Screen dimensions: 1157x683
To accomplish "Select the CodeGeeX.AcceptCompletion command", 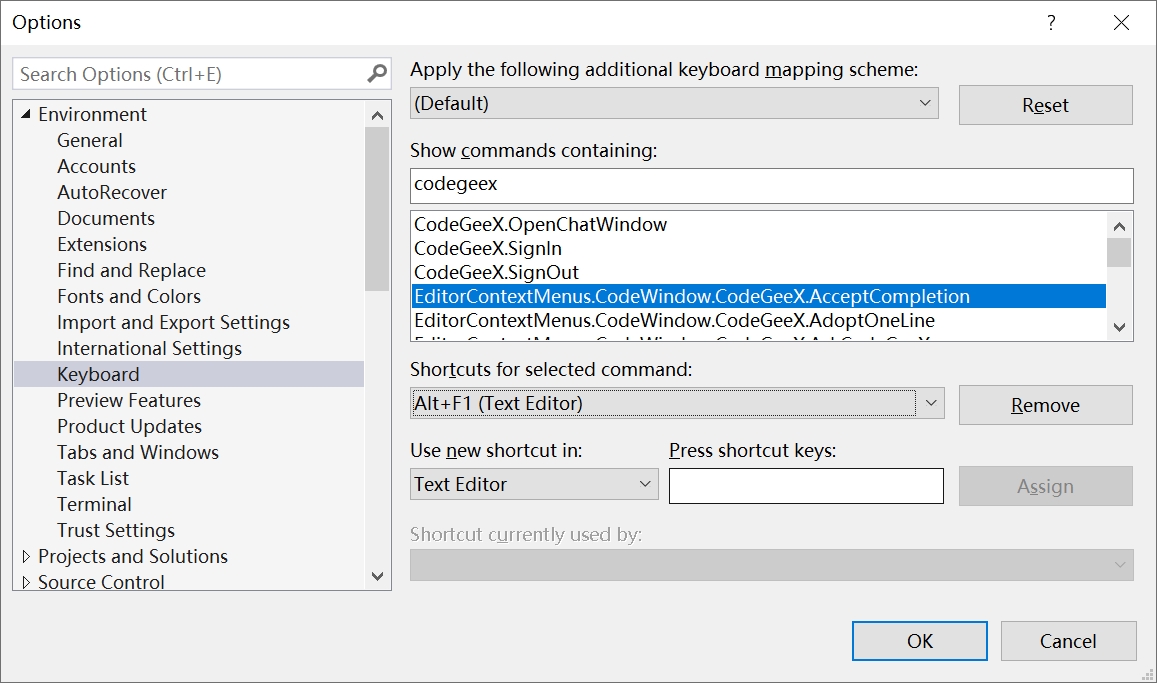I will click(x=759, y=297).
